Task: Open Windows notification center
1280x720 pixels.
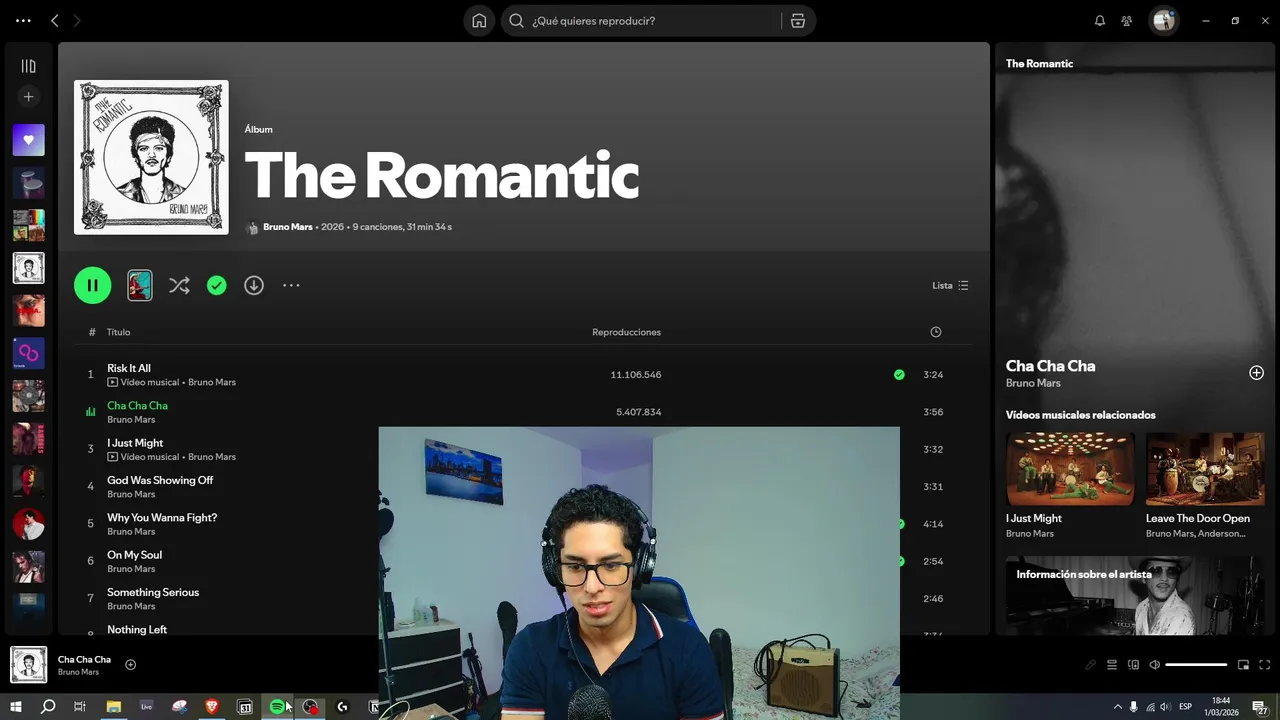Action: tap(1259, 707)
